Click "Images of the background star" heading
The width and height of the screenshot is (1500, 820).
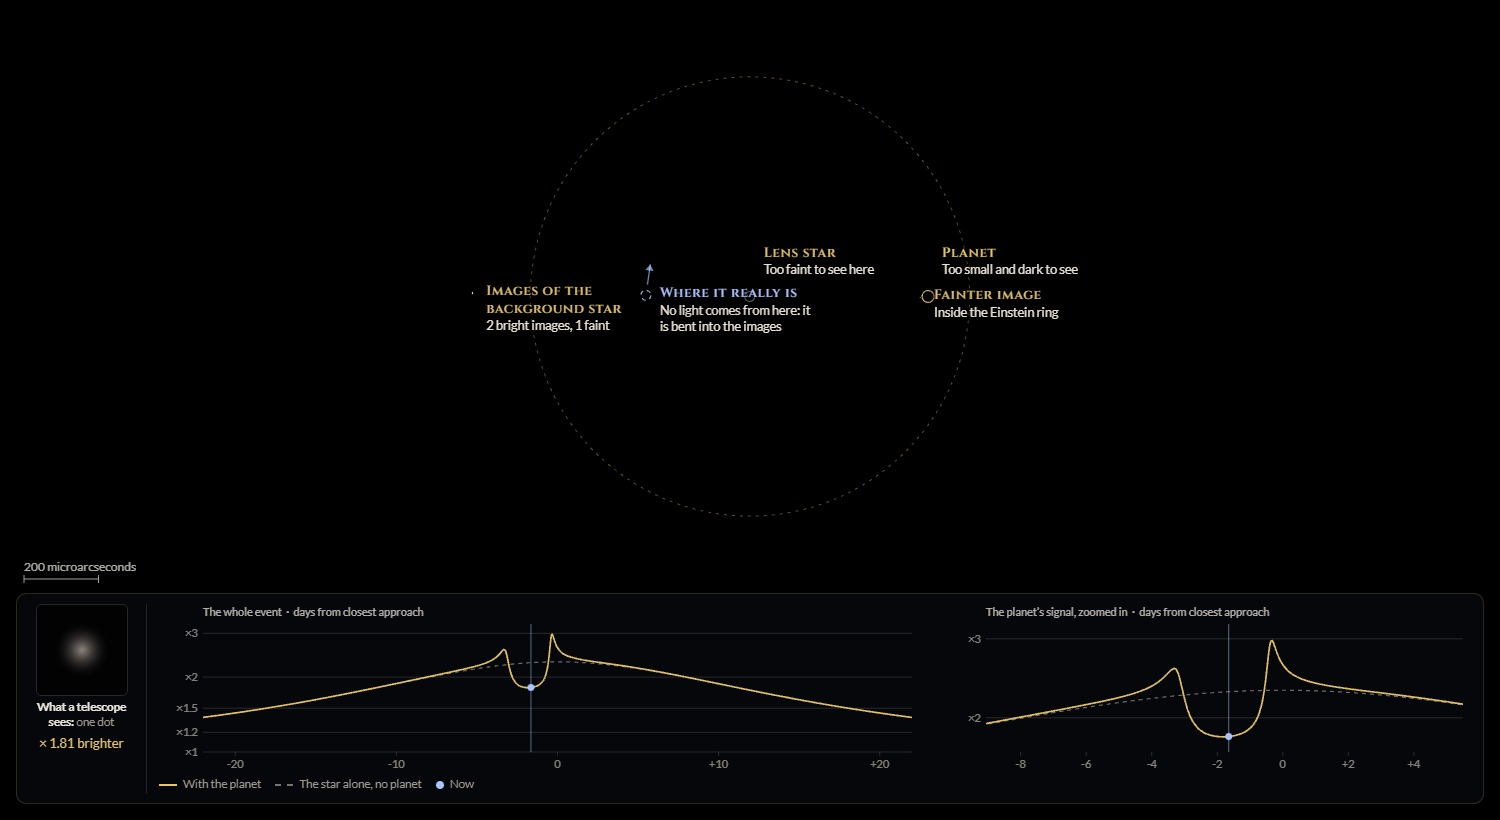pos(553,300)
